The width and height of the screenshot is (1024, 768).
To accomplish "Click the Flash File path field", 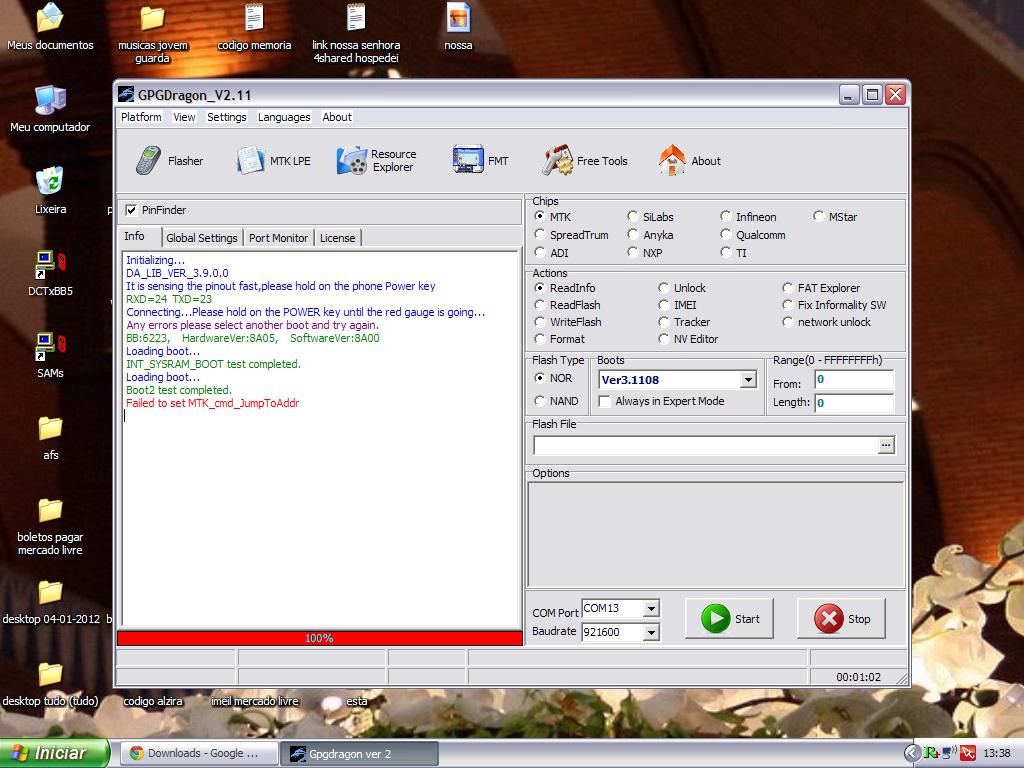I will click(x=706, y=445).
